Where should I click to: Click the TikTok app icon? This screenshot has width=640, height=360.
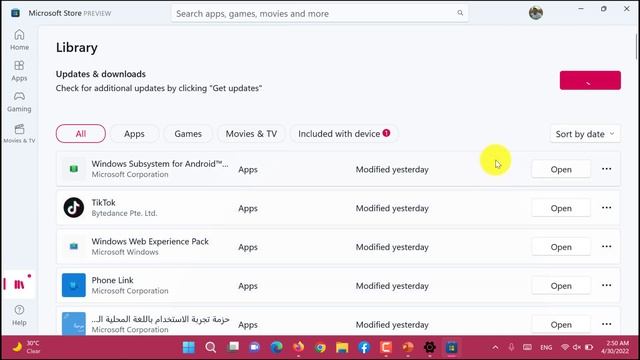pos(73,207)
